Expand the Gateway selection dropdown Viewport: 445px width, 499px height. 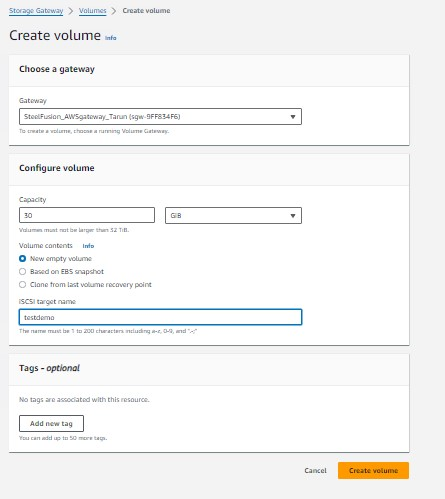point(160,117)
